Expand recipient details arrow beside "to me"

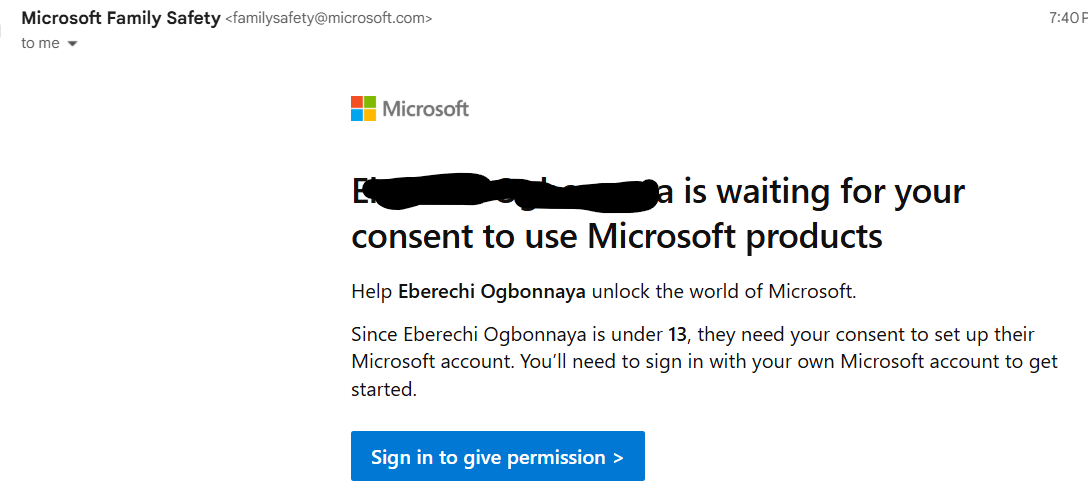pos(73,44)
